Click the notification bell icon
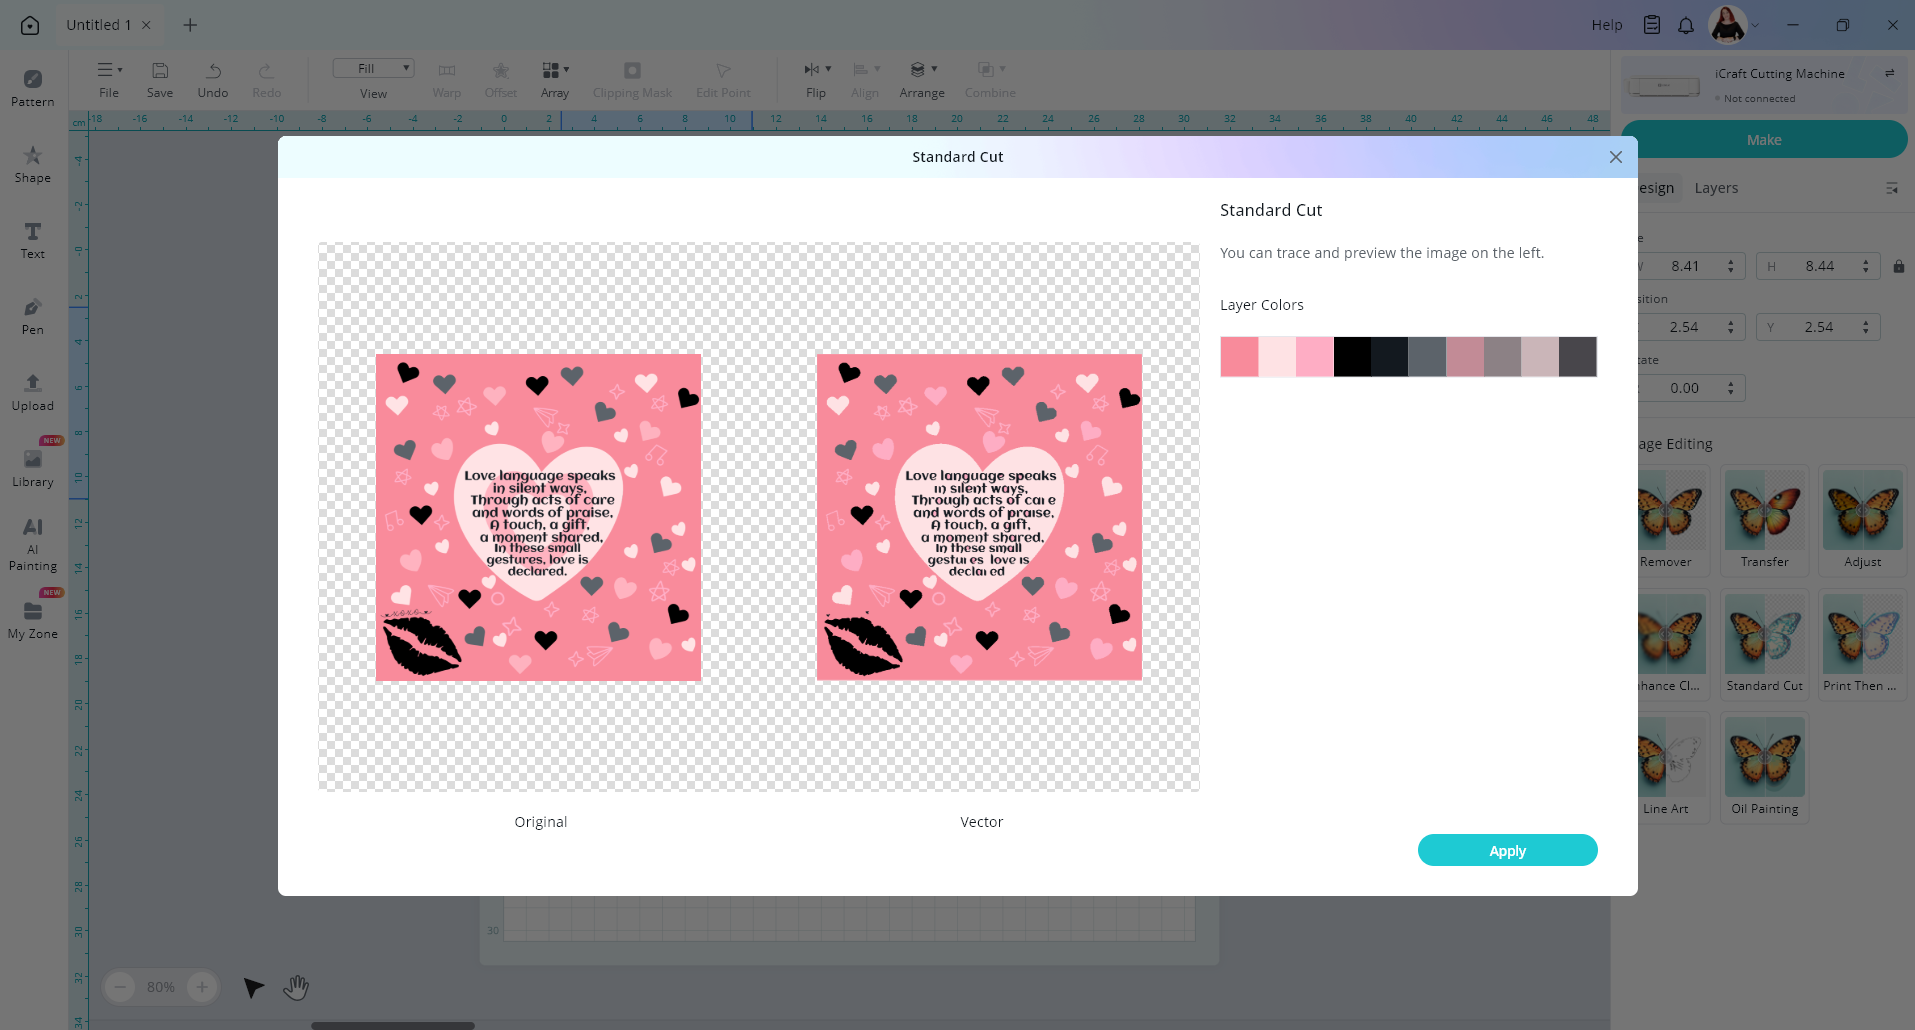The height and width of the screenshot is (1030, 1915). point(1686,25)
